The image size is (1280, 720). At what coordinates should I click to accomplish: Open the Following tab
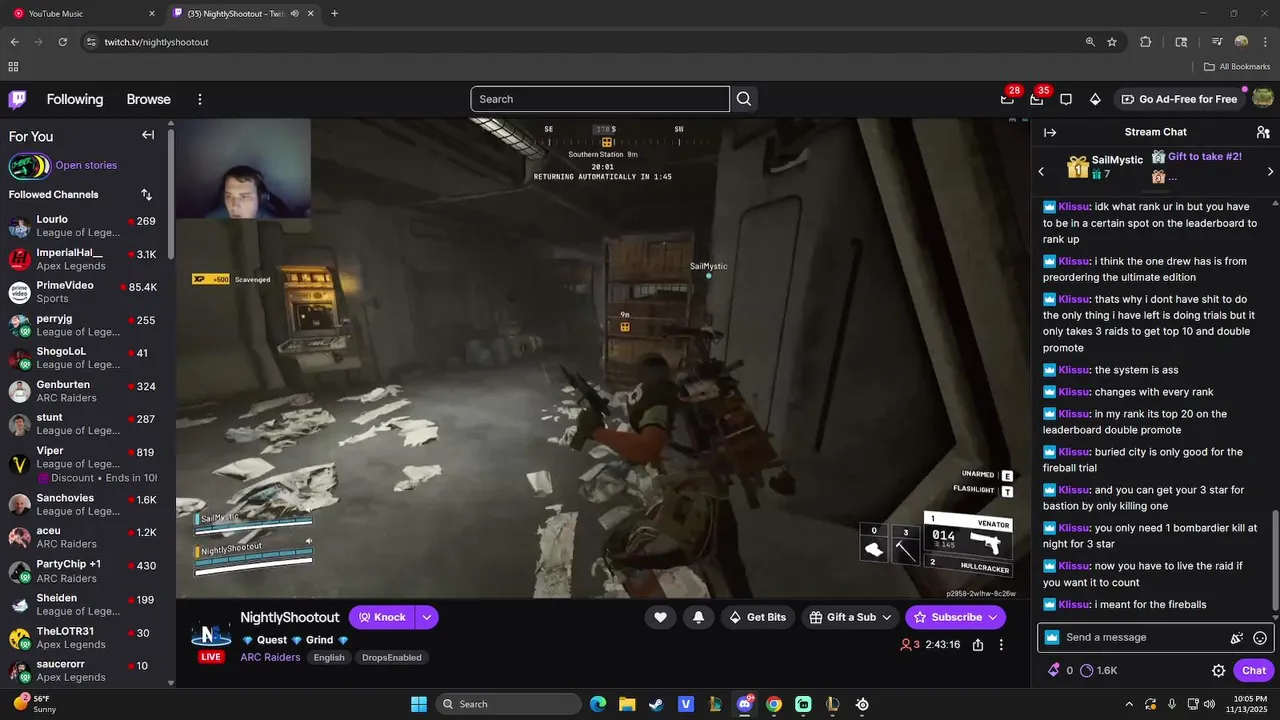click(x=75, y=99)
